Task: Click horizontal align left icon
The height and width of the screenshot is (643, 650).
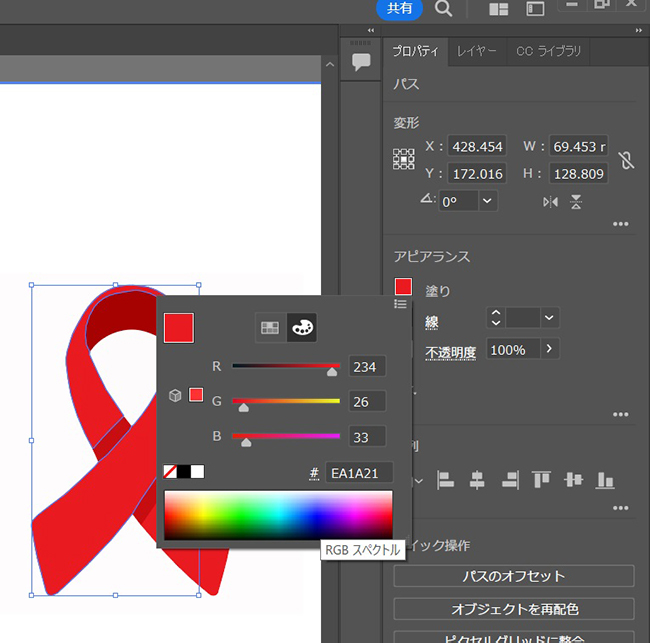Action: click(446, 480)
